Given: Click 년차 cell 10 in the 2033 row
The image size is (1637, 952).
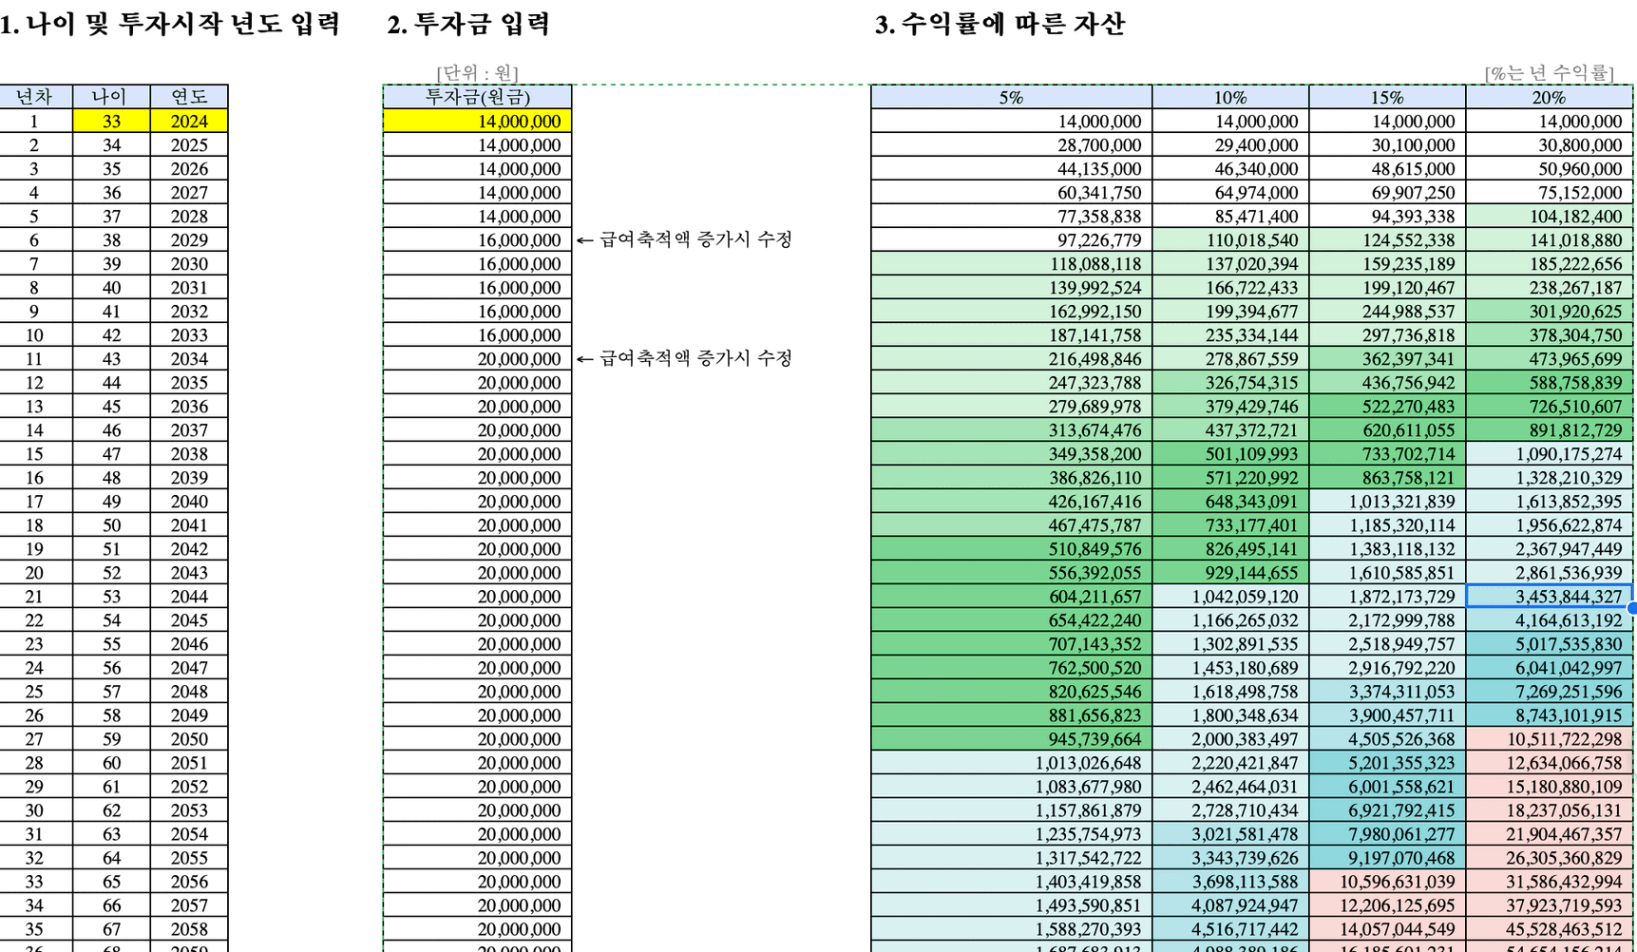Looking at the screenshot, I should point(34,335).
